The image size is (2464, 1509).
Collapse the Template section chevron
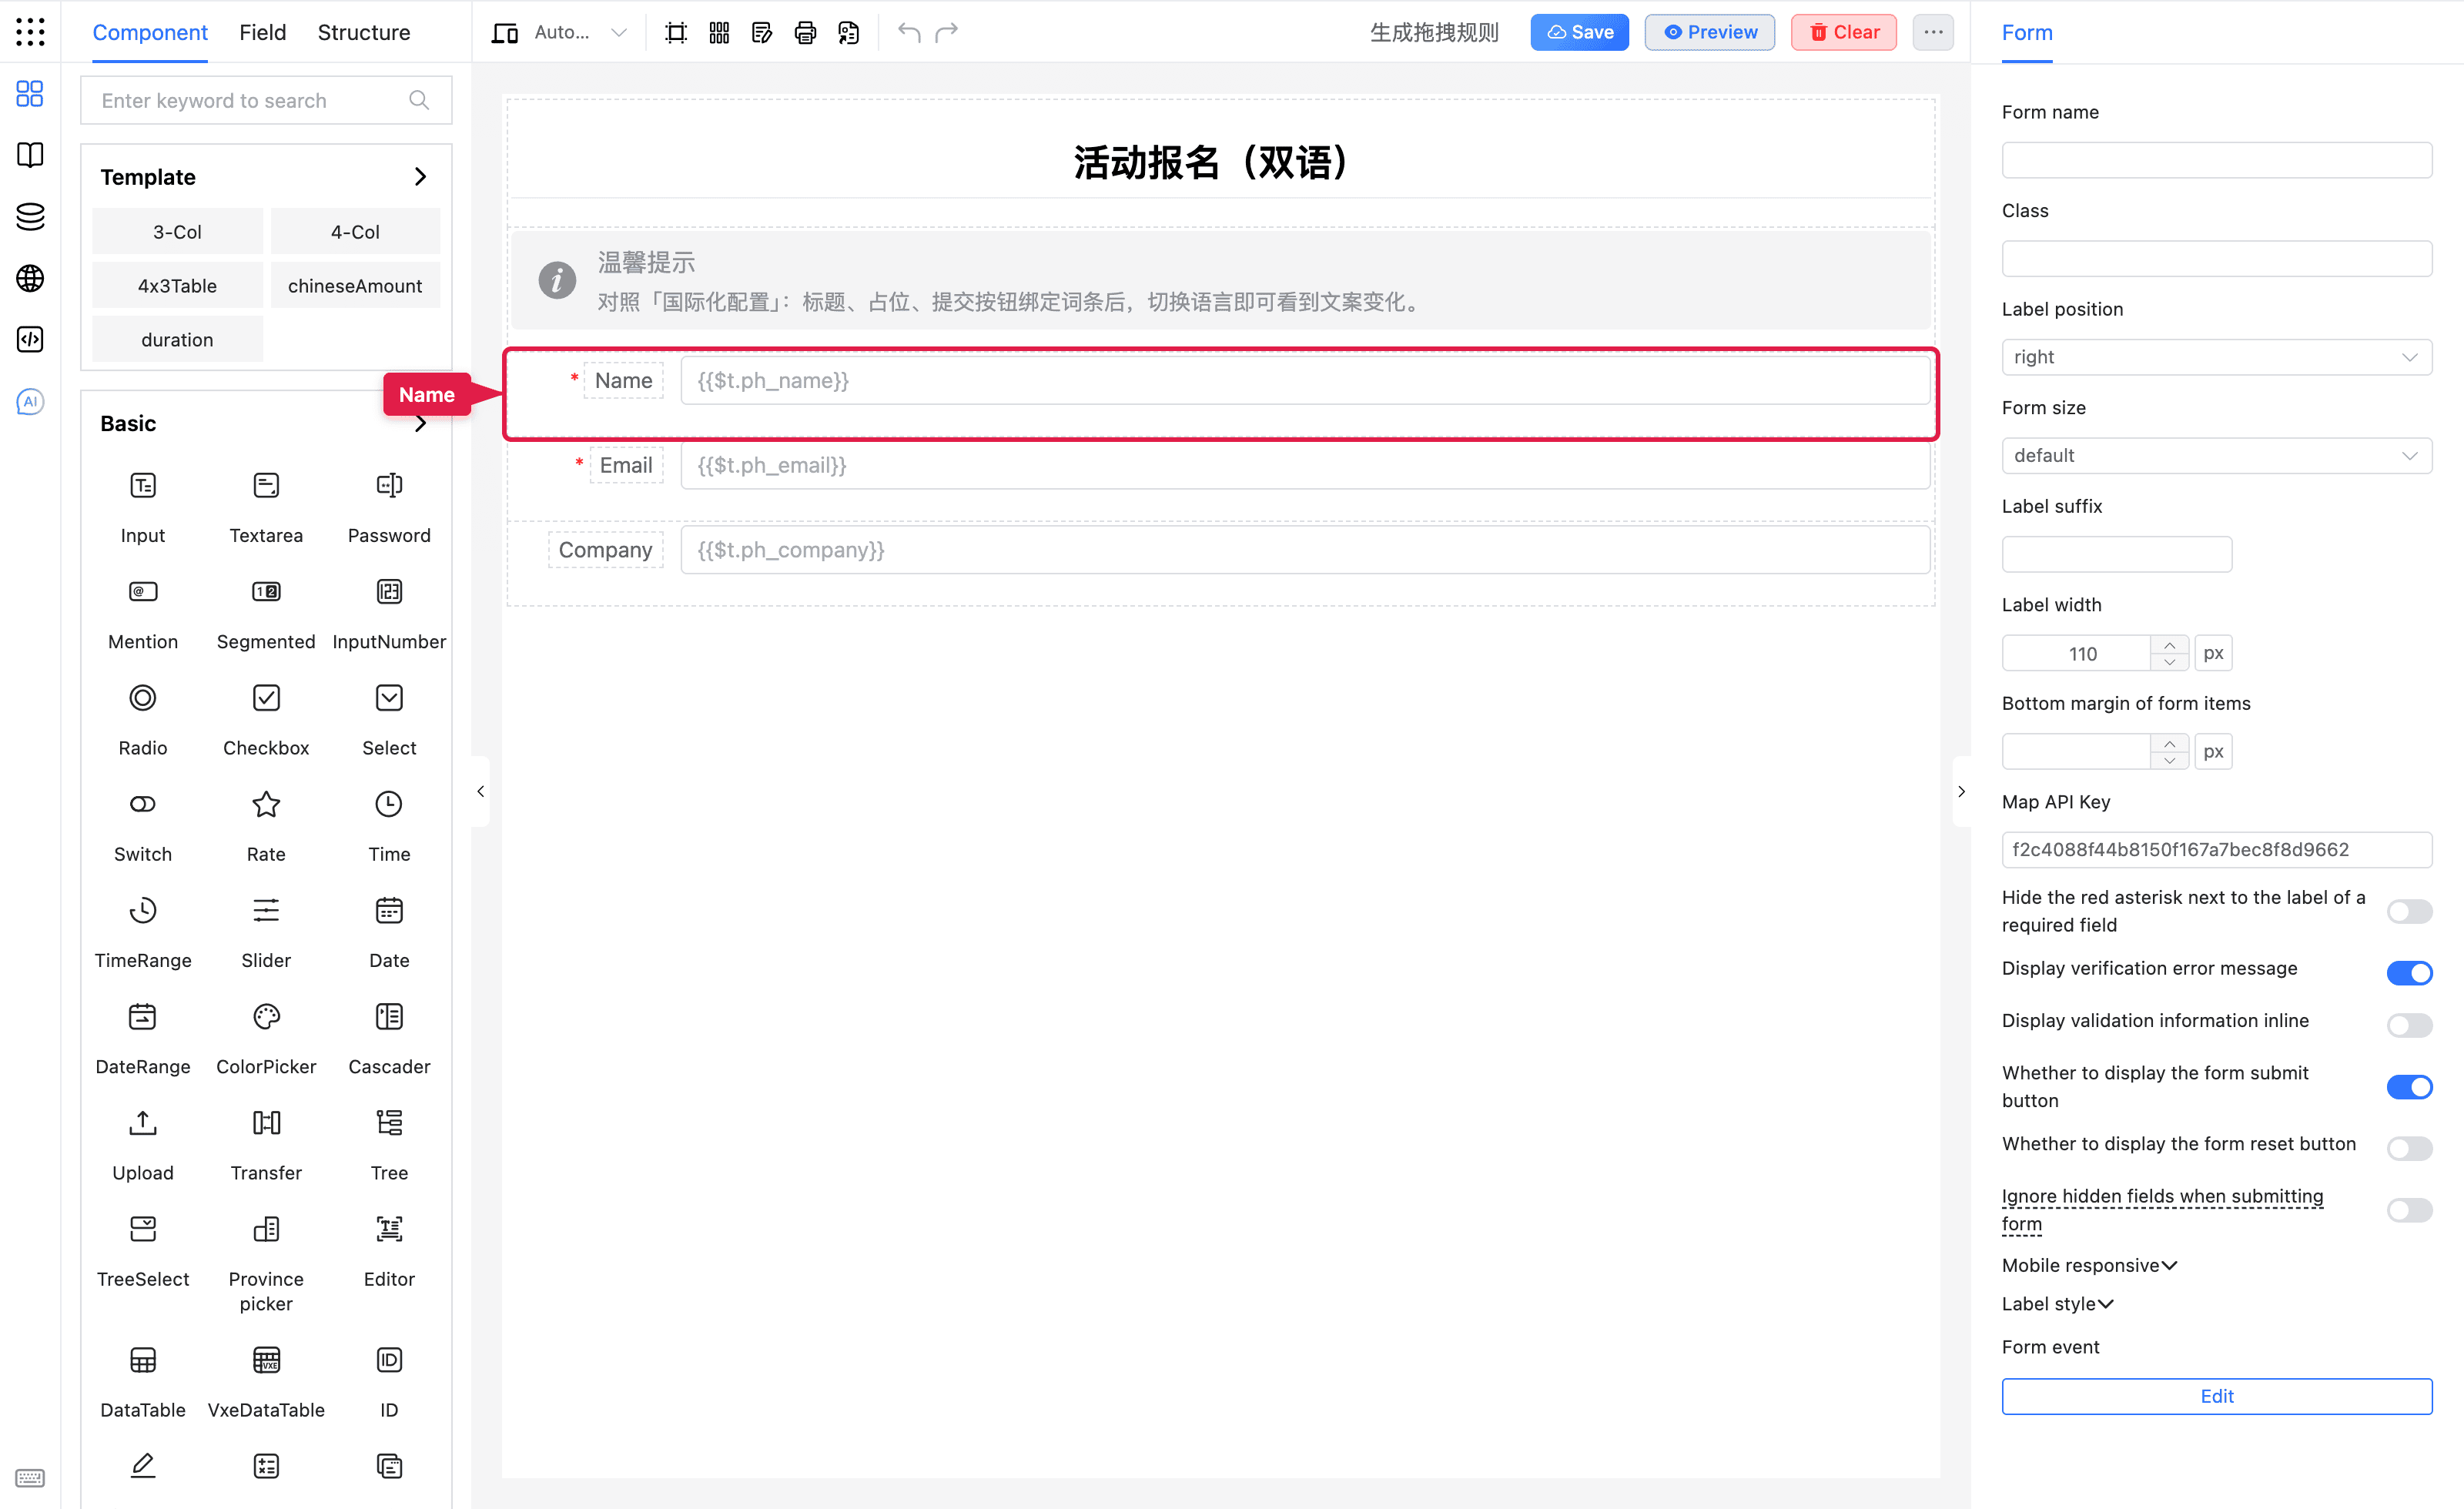click(420, 177)
